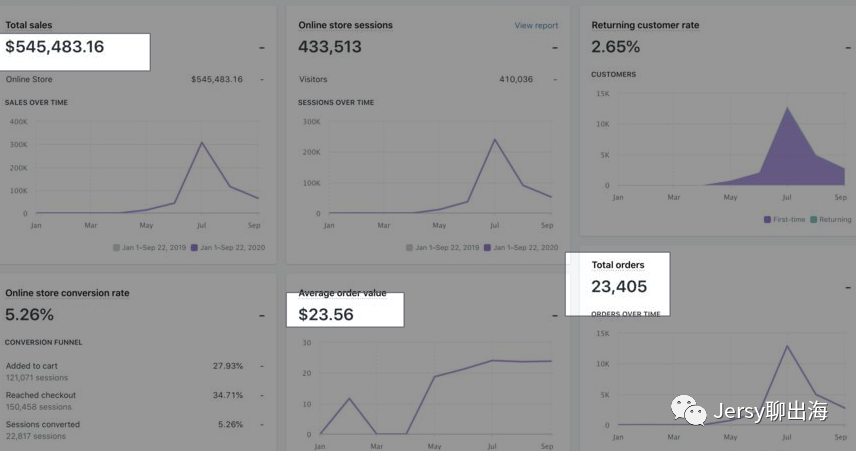856x451 pixels.
Task: Click the Returning legend color swatch
Action: pyautogui.click(x=815, y=219)
